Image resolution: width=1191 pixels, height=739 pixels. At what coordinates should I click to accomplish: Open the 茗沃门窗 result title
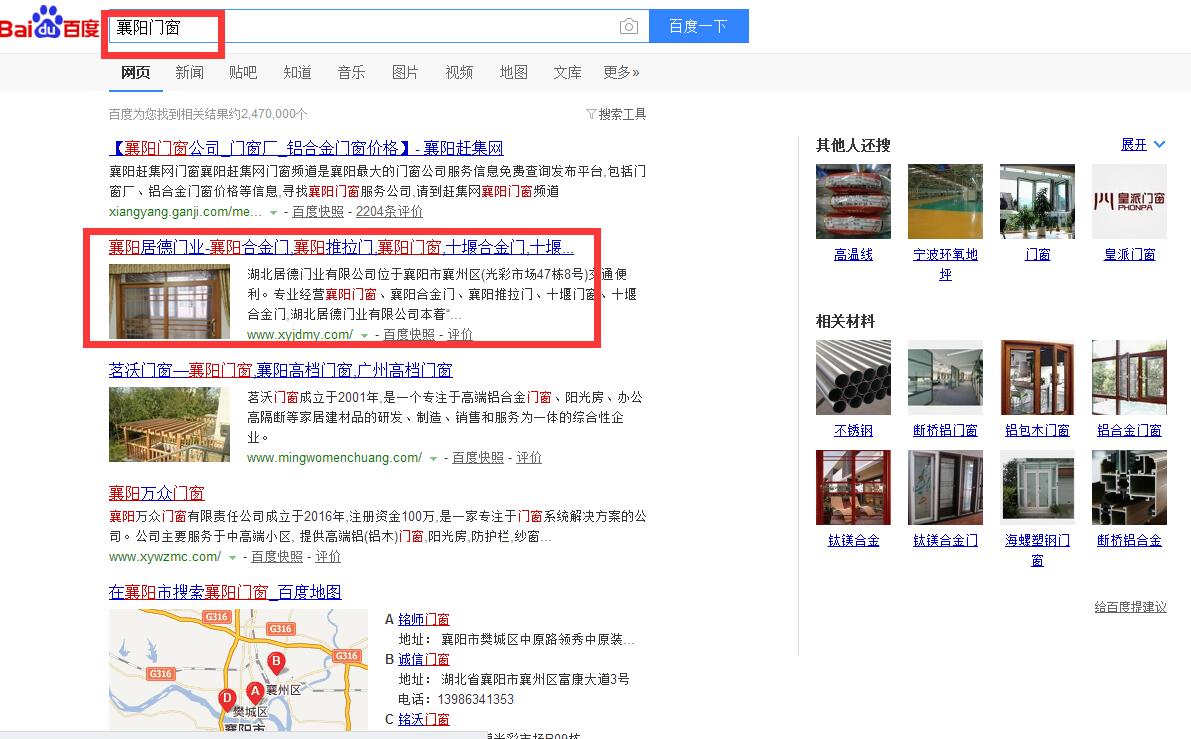pos(280,370)
